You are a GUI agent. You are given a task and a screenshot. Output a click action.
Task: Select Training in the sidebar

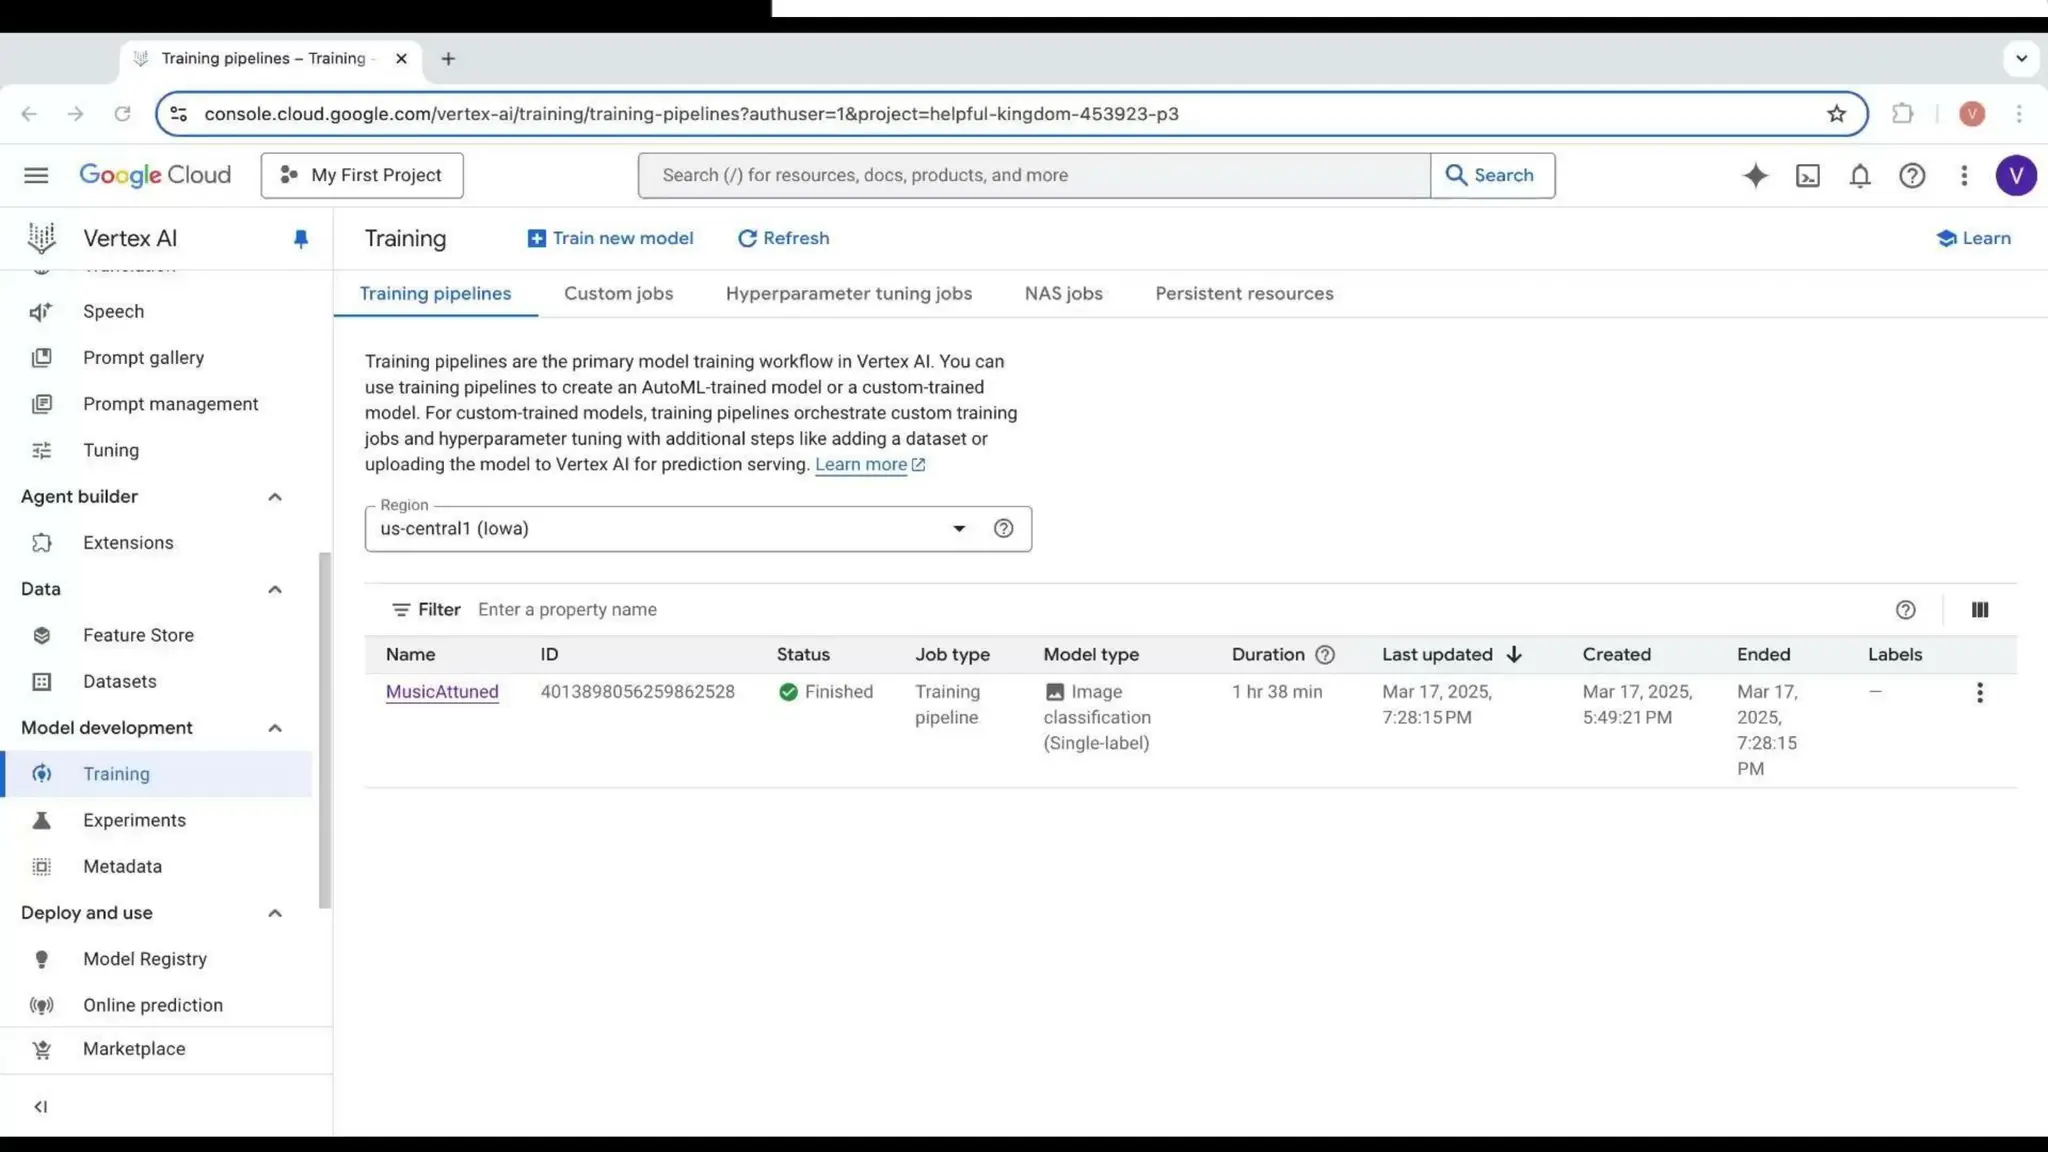click(x=156, y=774)
